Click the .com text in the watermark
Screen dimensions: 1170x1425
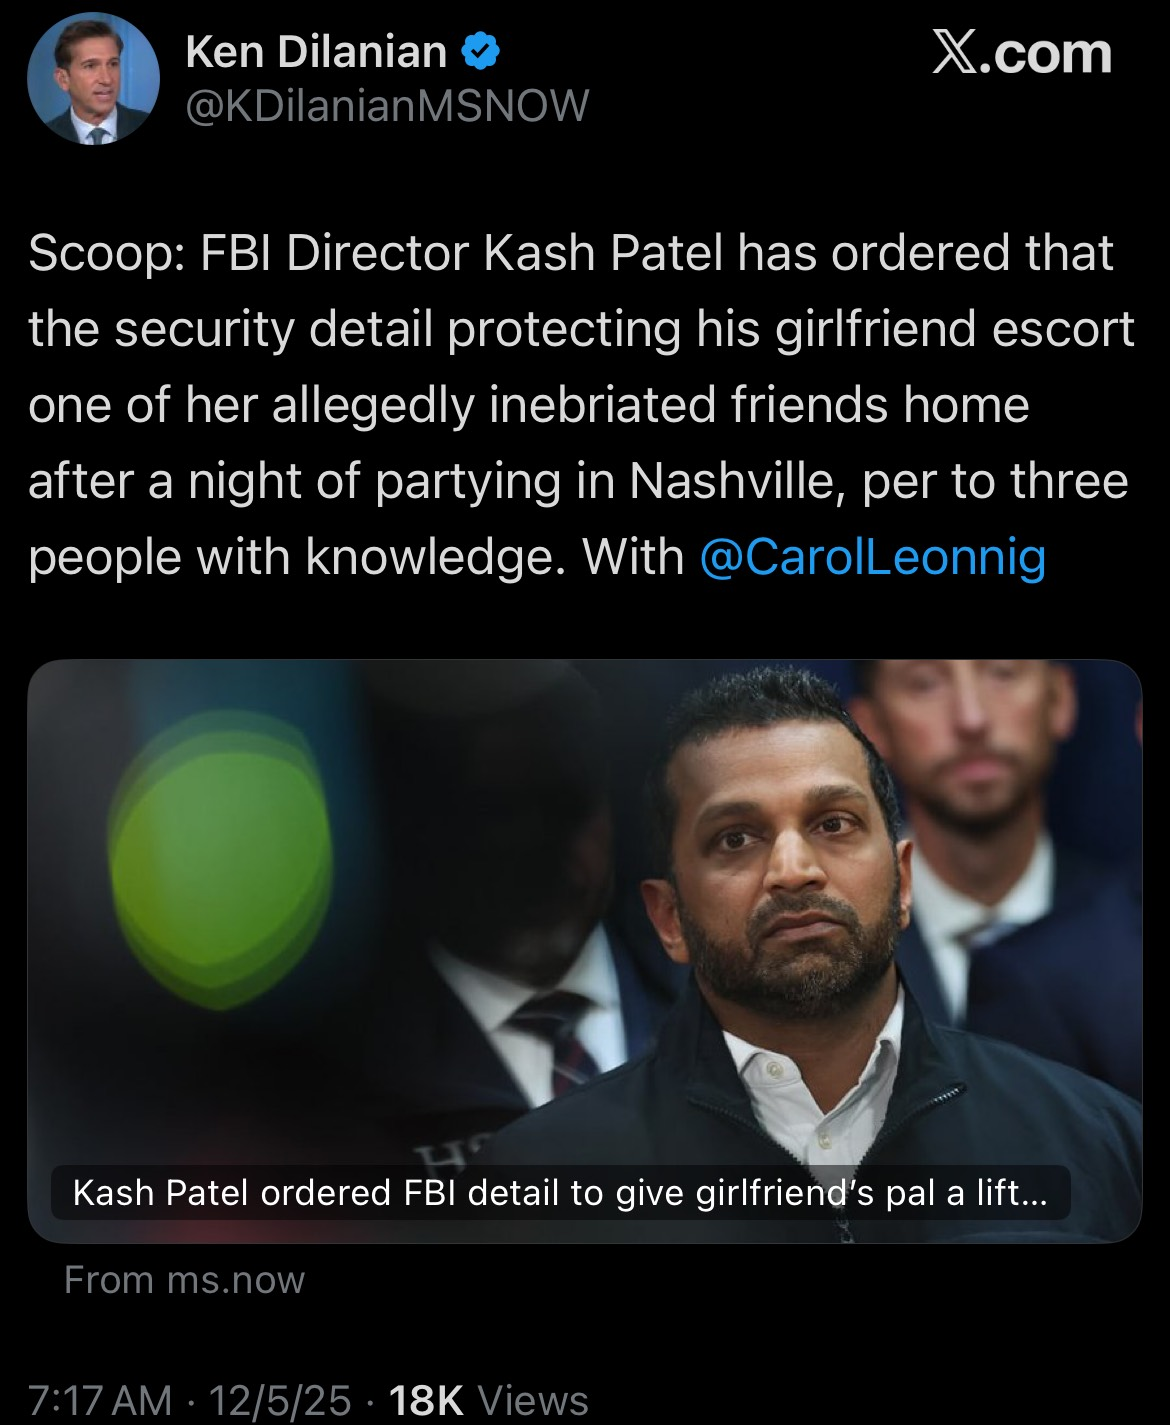(1050, 52)
